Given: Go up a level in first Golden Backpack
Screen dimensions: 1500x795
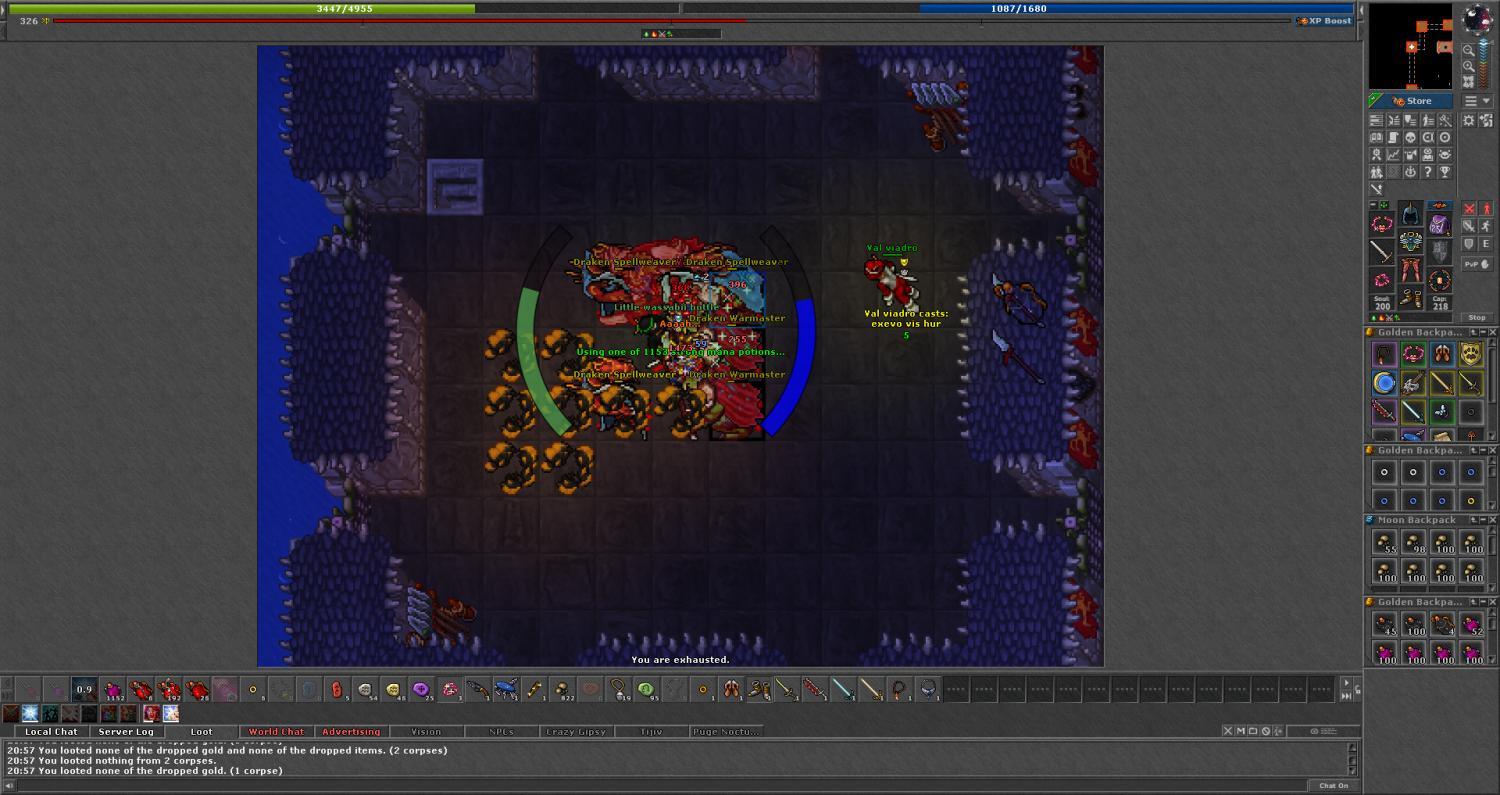Looking at the screenshot, I should [x=1474, y=332].
